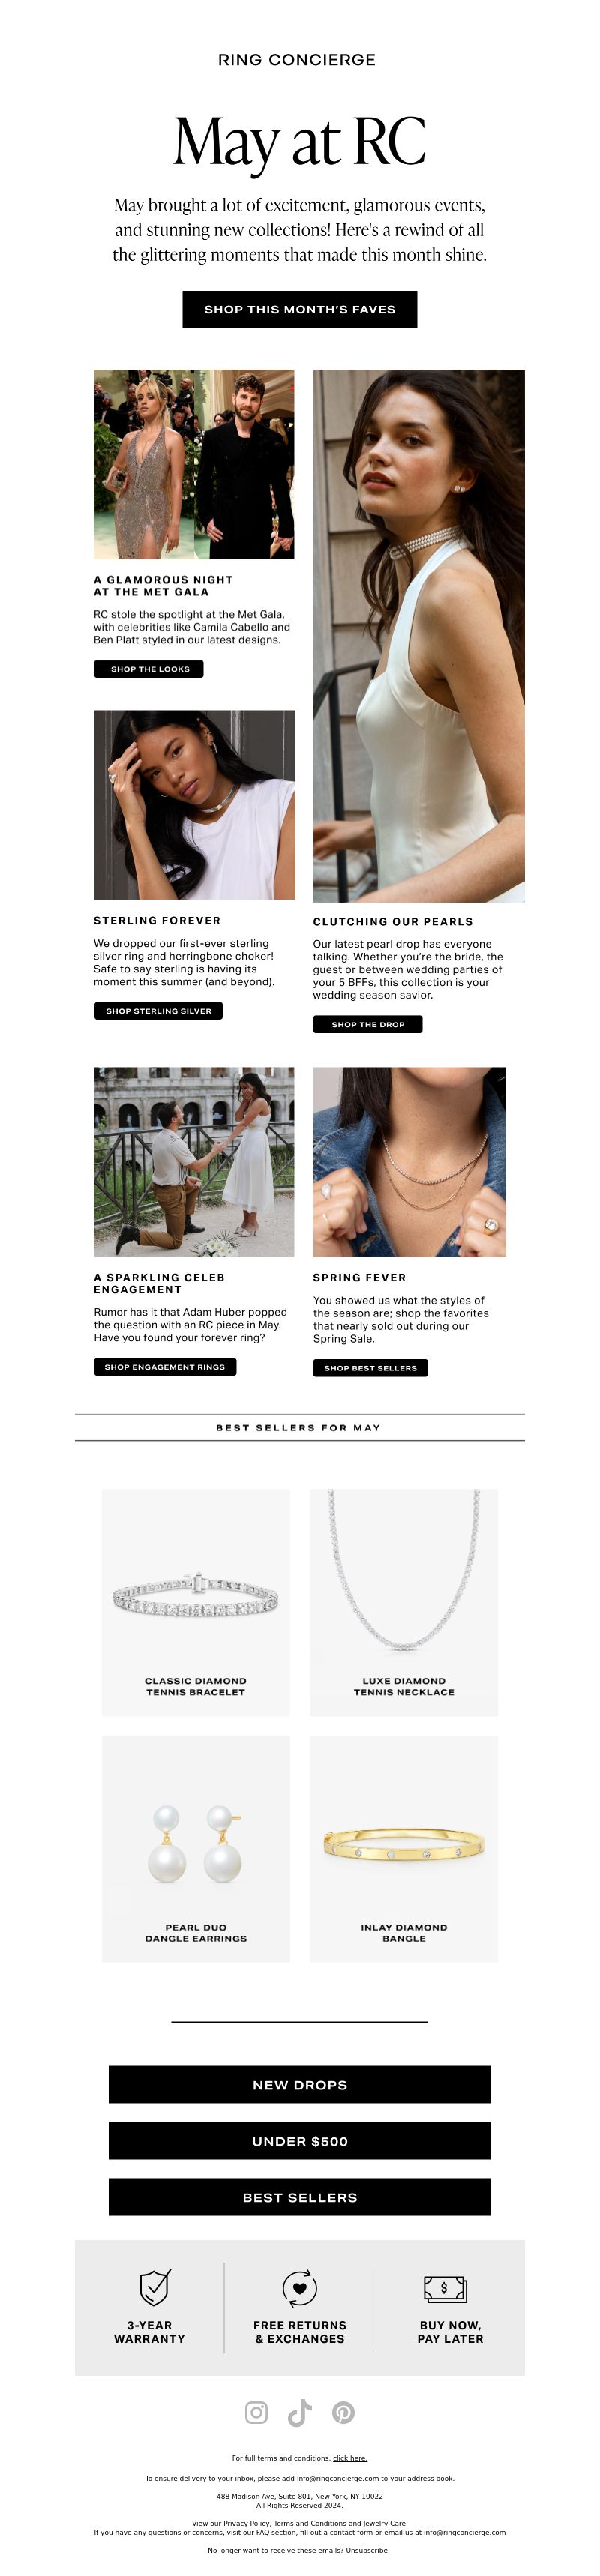Click the free returns heart icon

pos(299,2287)
